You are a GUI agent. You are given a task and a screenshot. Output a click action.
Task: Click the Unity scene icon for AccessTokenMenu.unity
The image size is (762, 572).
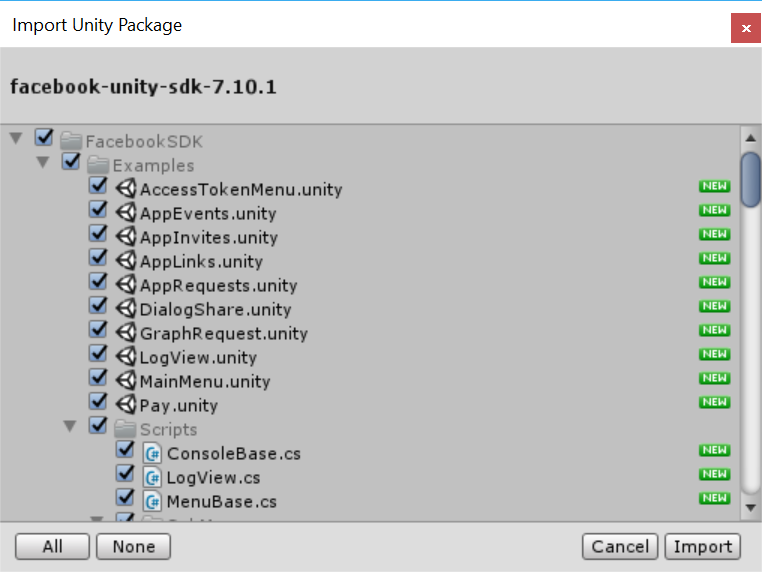[x=126, y=189]
